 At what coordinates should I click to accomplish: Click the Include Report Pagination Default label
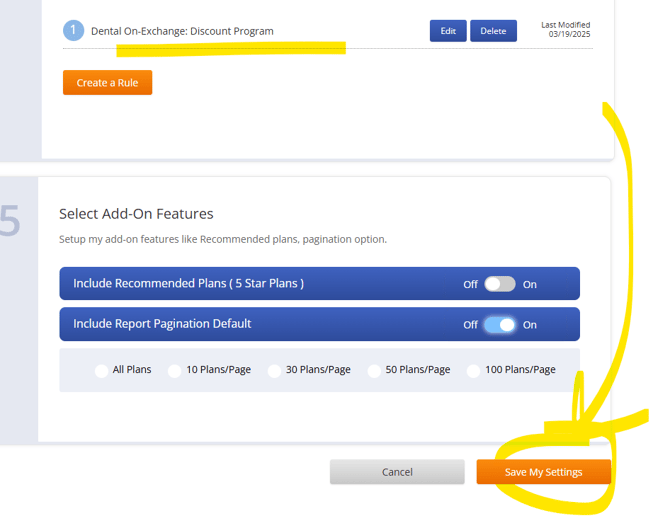[x=162, y=324]
